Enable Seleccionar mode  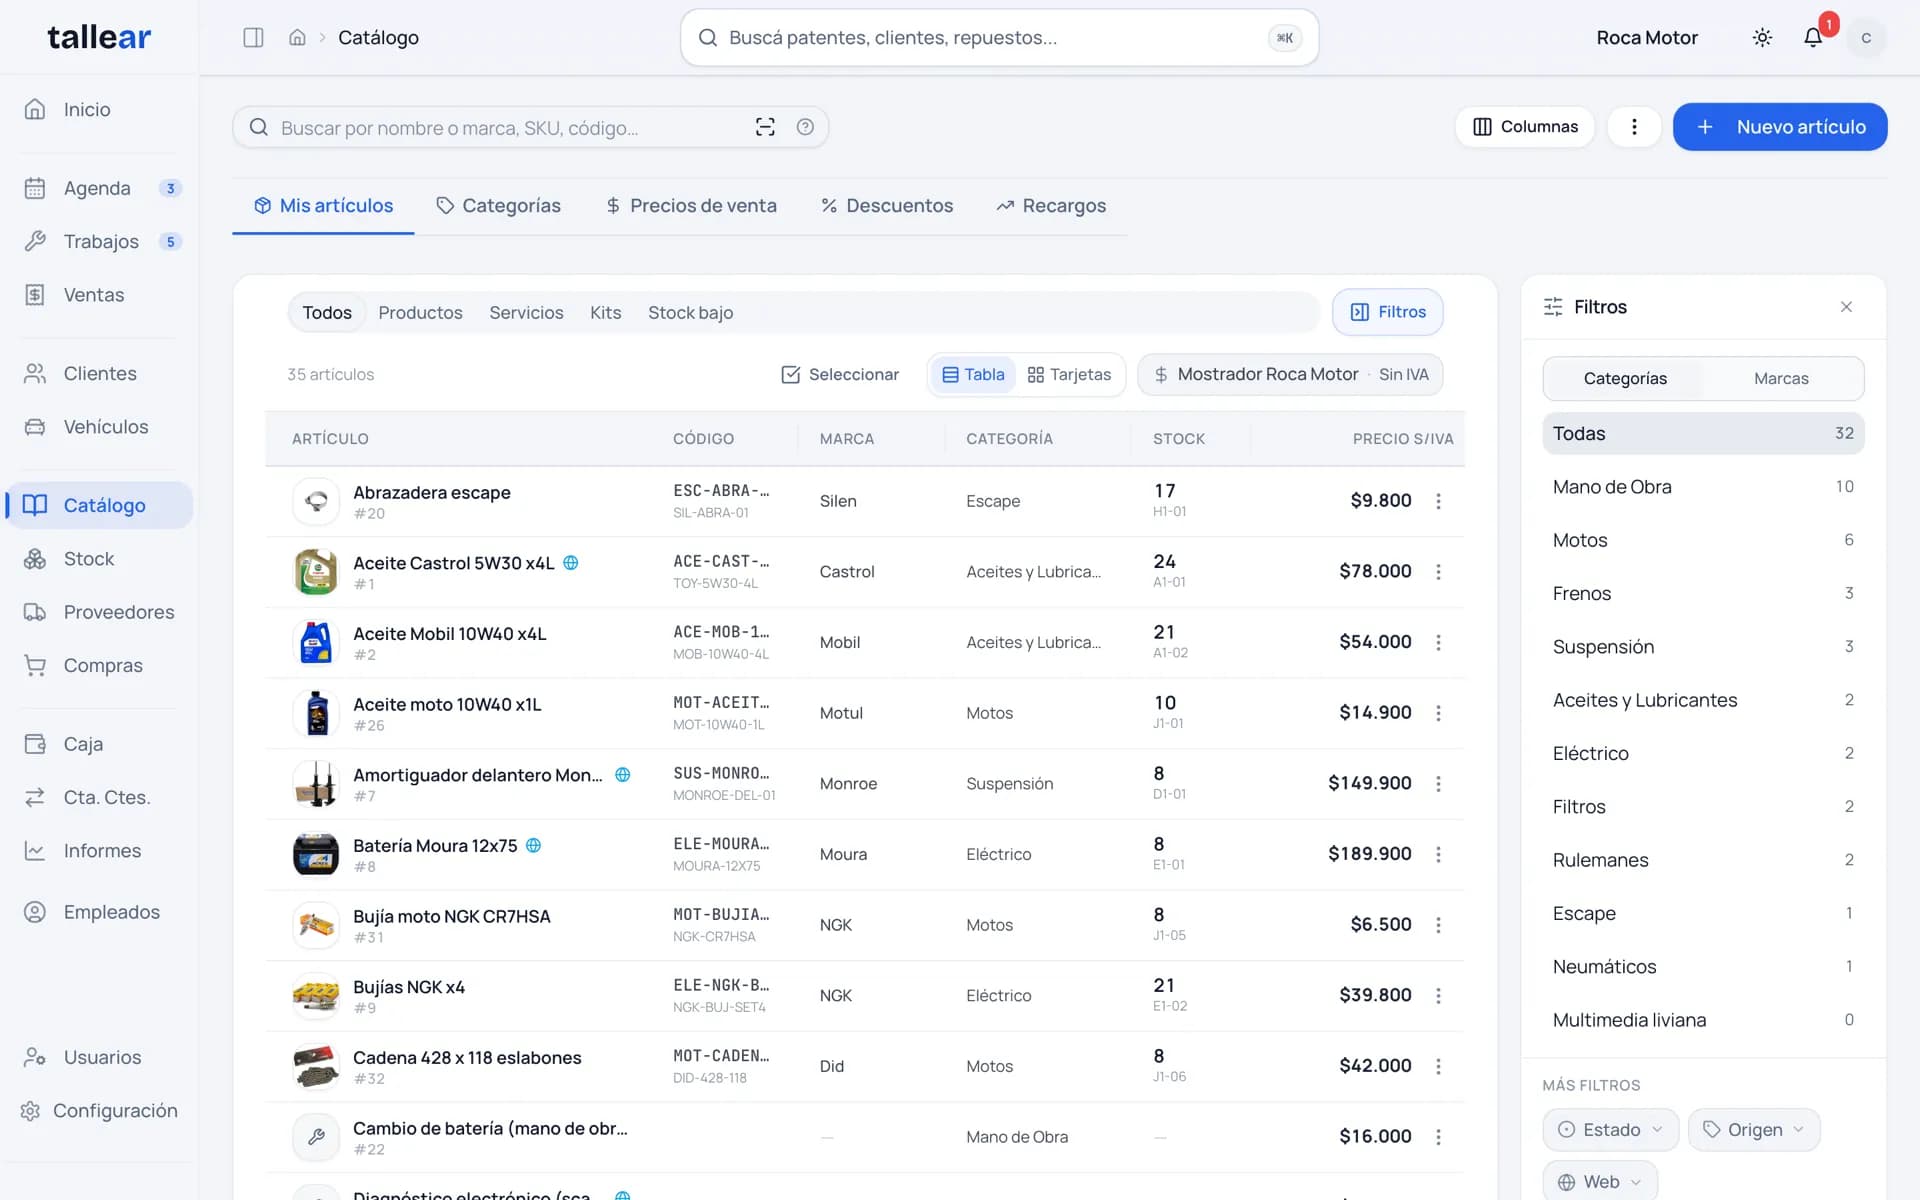click(840, 374)
